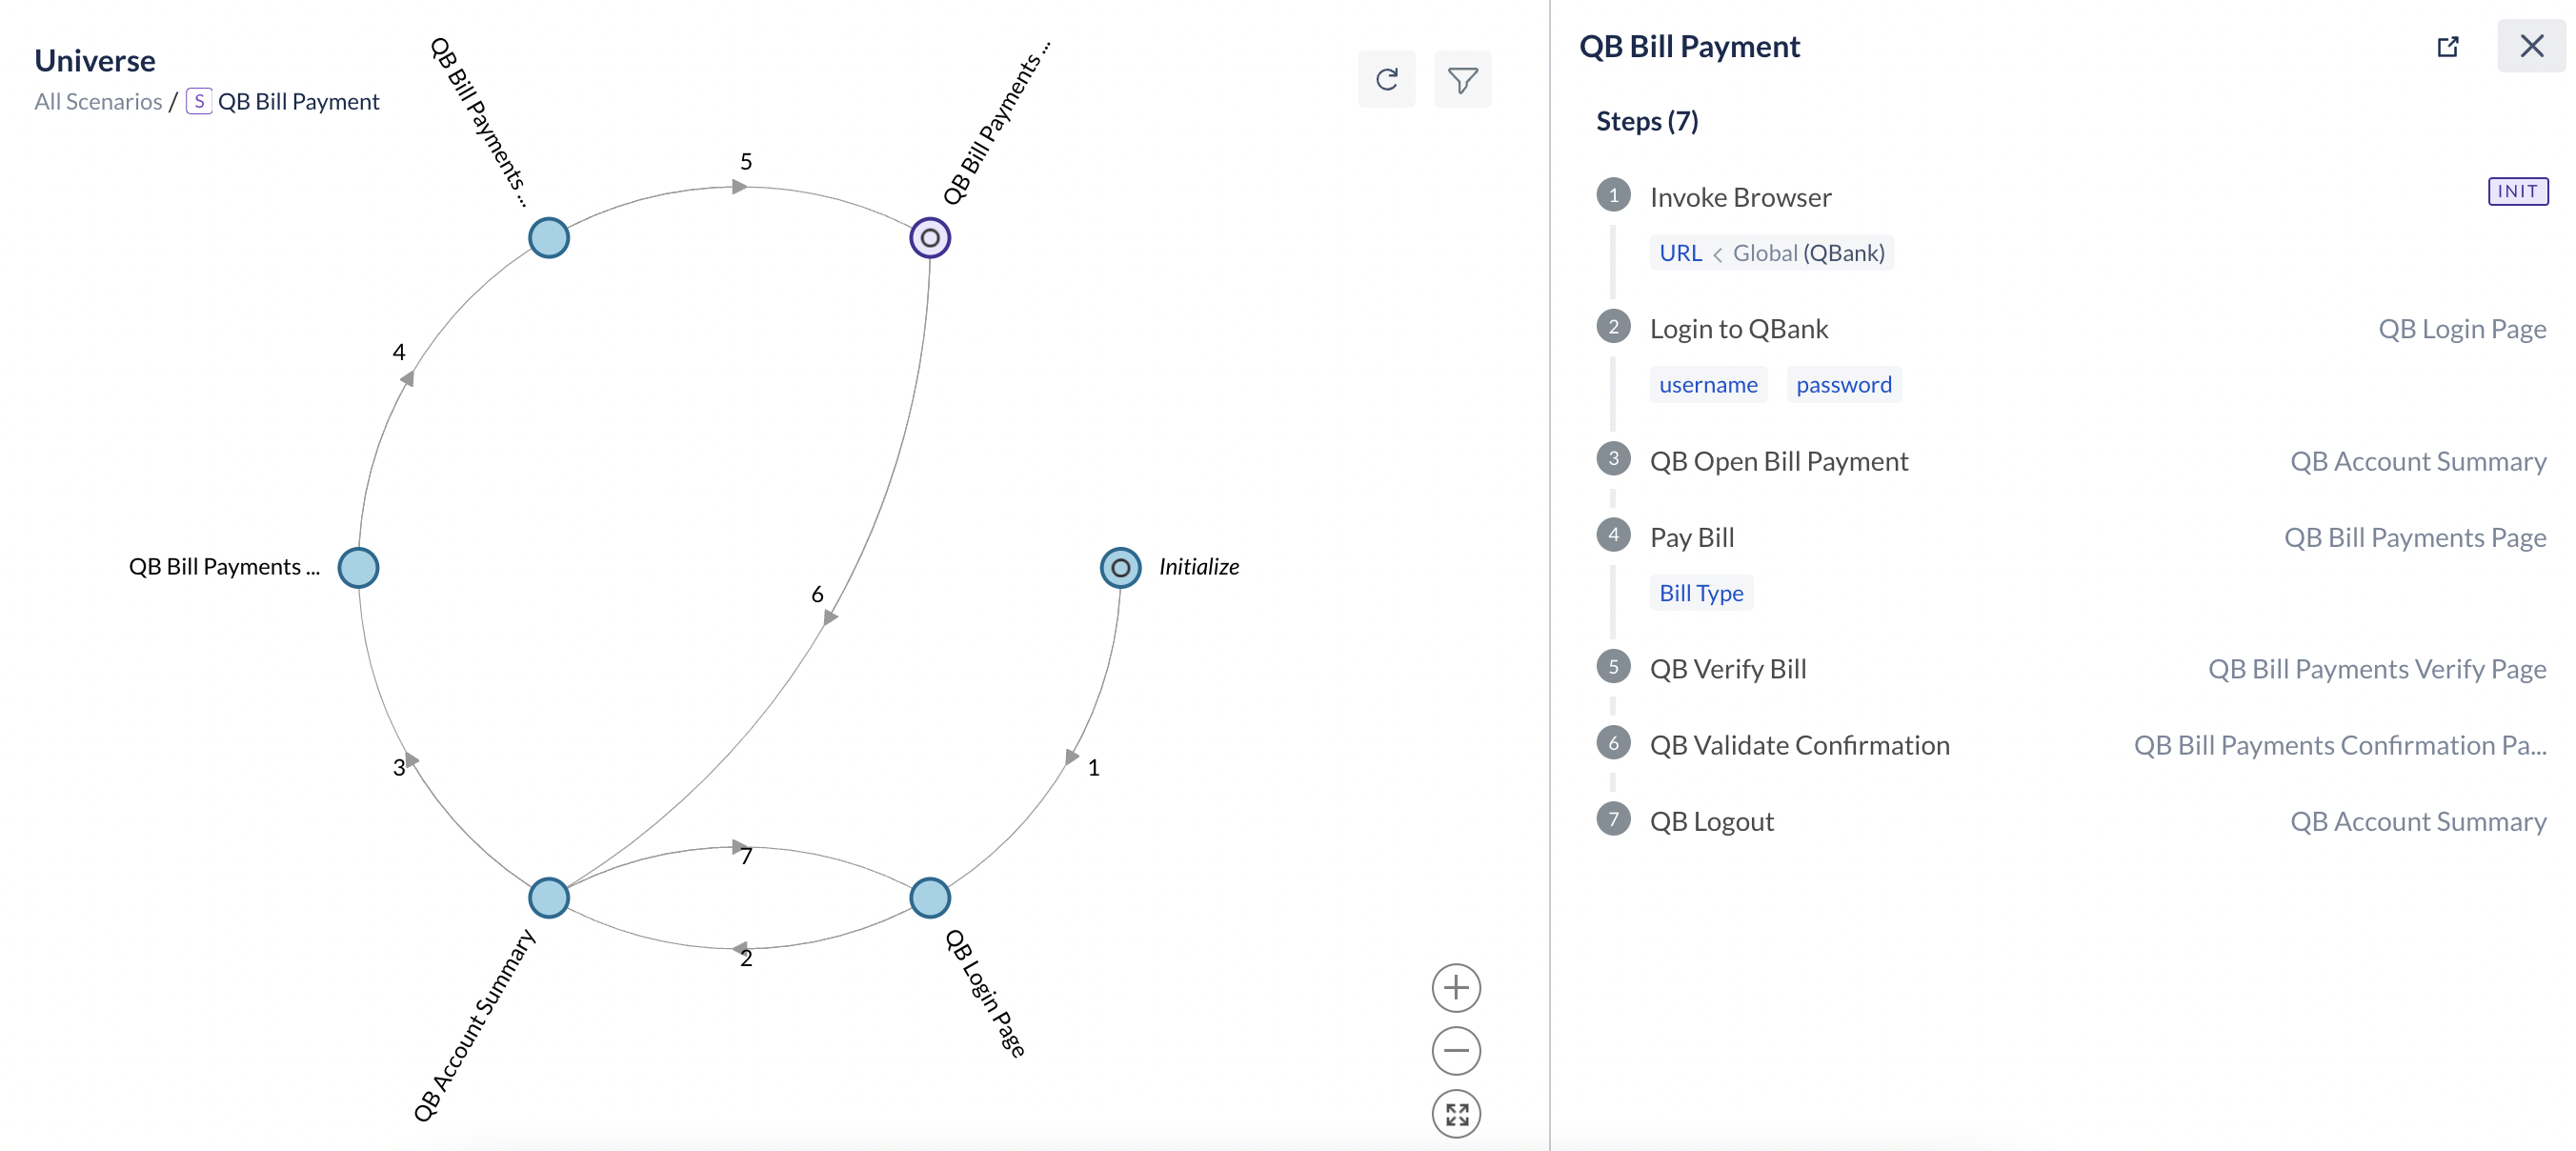This screenshot has height=1151, width=2576.
Task: Open the filter funnel icon
Action: (x=1462, y=79)
